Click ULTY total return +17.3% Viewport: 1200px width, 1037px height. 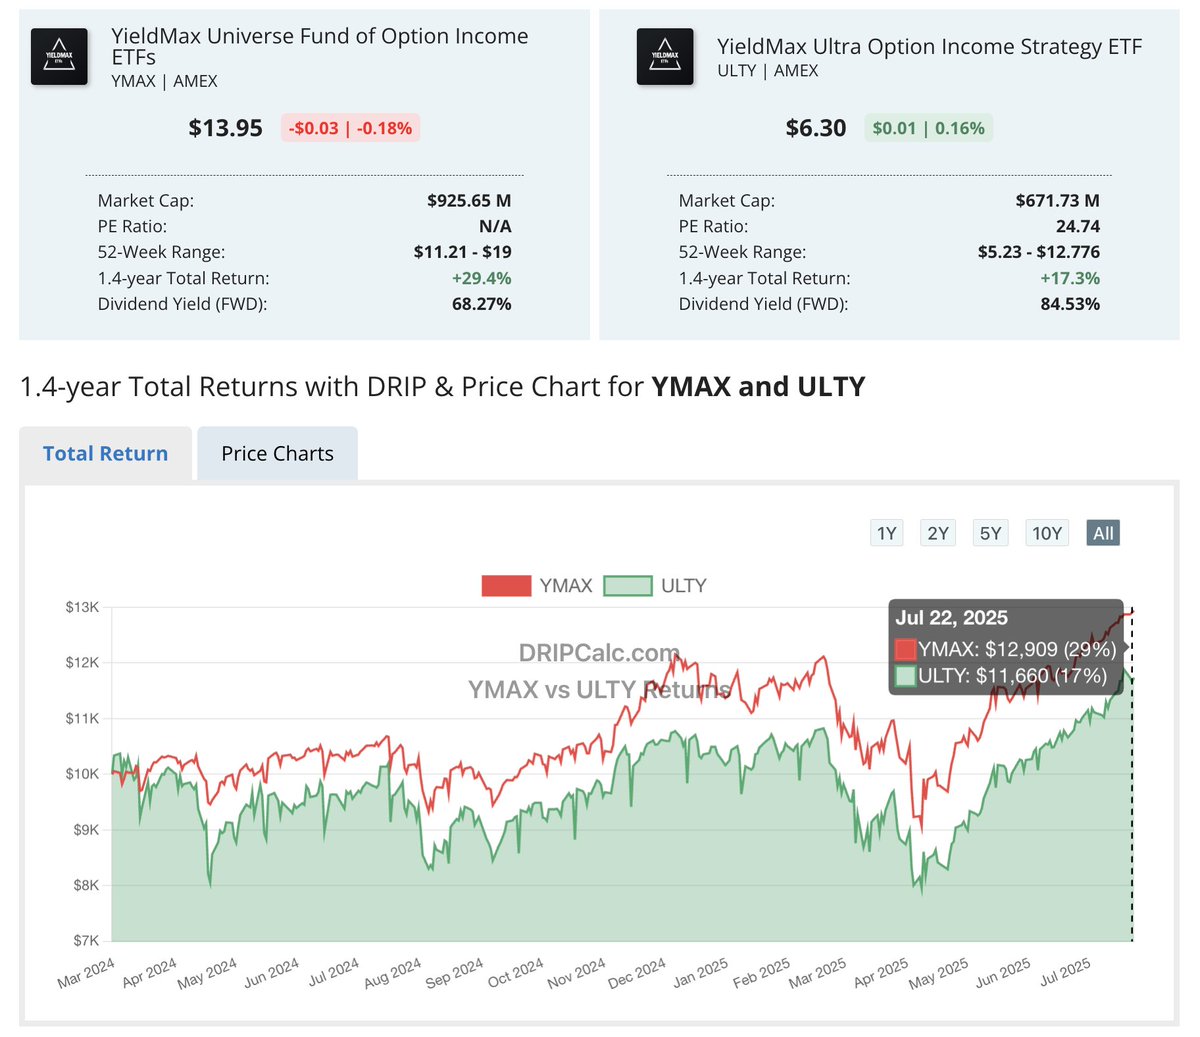coord(1070,278)
